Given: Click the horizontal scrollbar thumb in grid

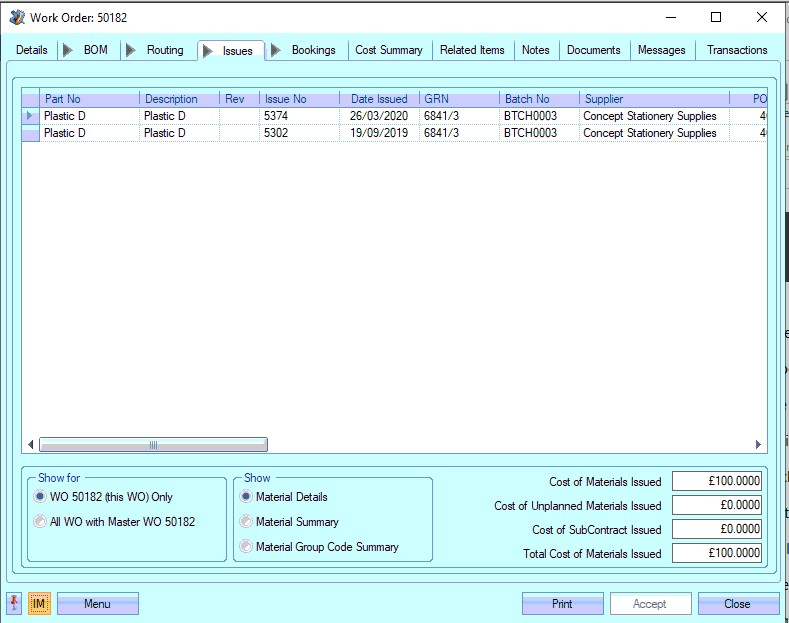Looking at the screenshot, I should 153,445.
